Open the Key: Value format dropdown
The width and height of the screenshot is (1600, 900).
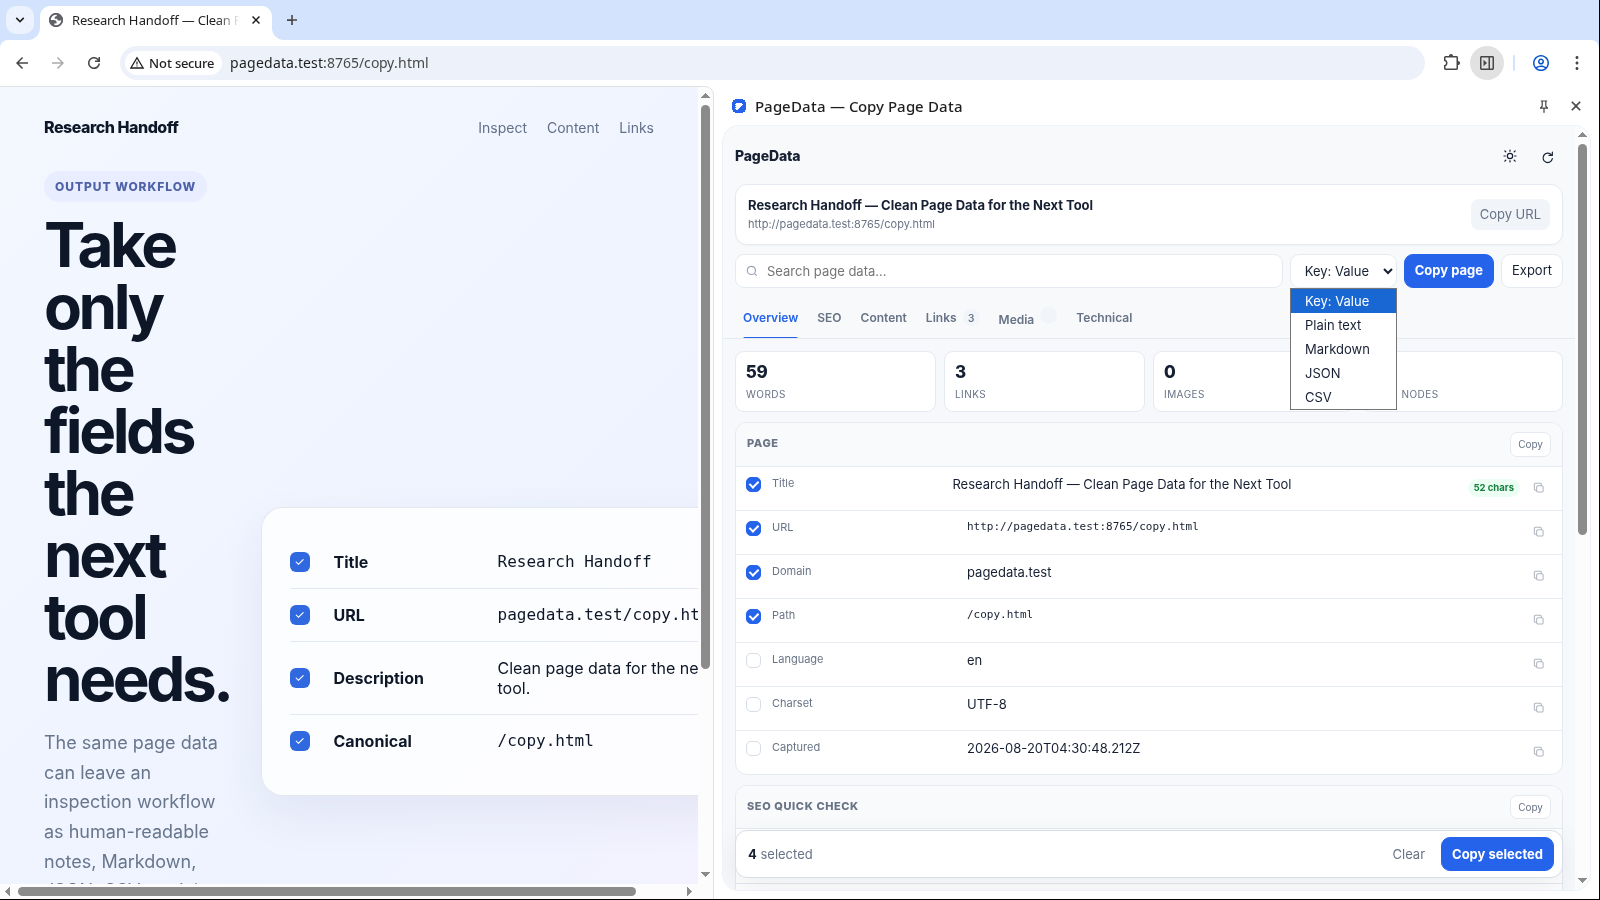[1343, 271]
